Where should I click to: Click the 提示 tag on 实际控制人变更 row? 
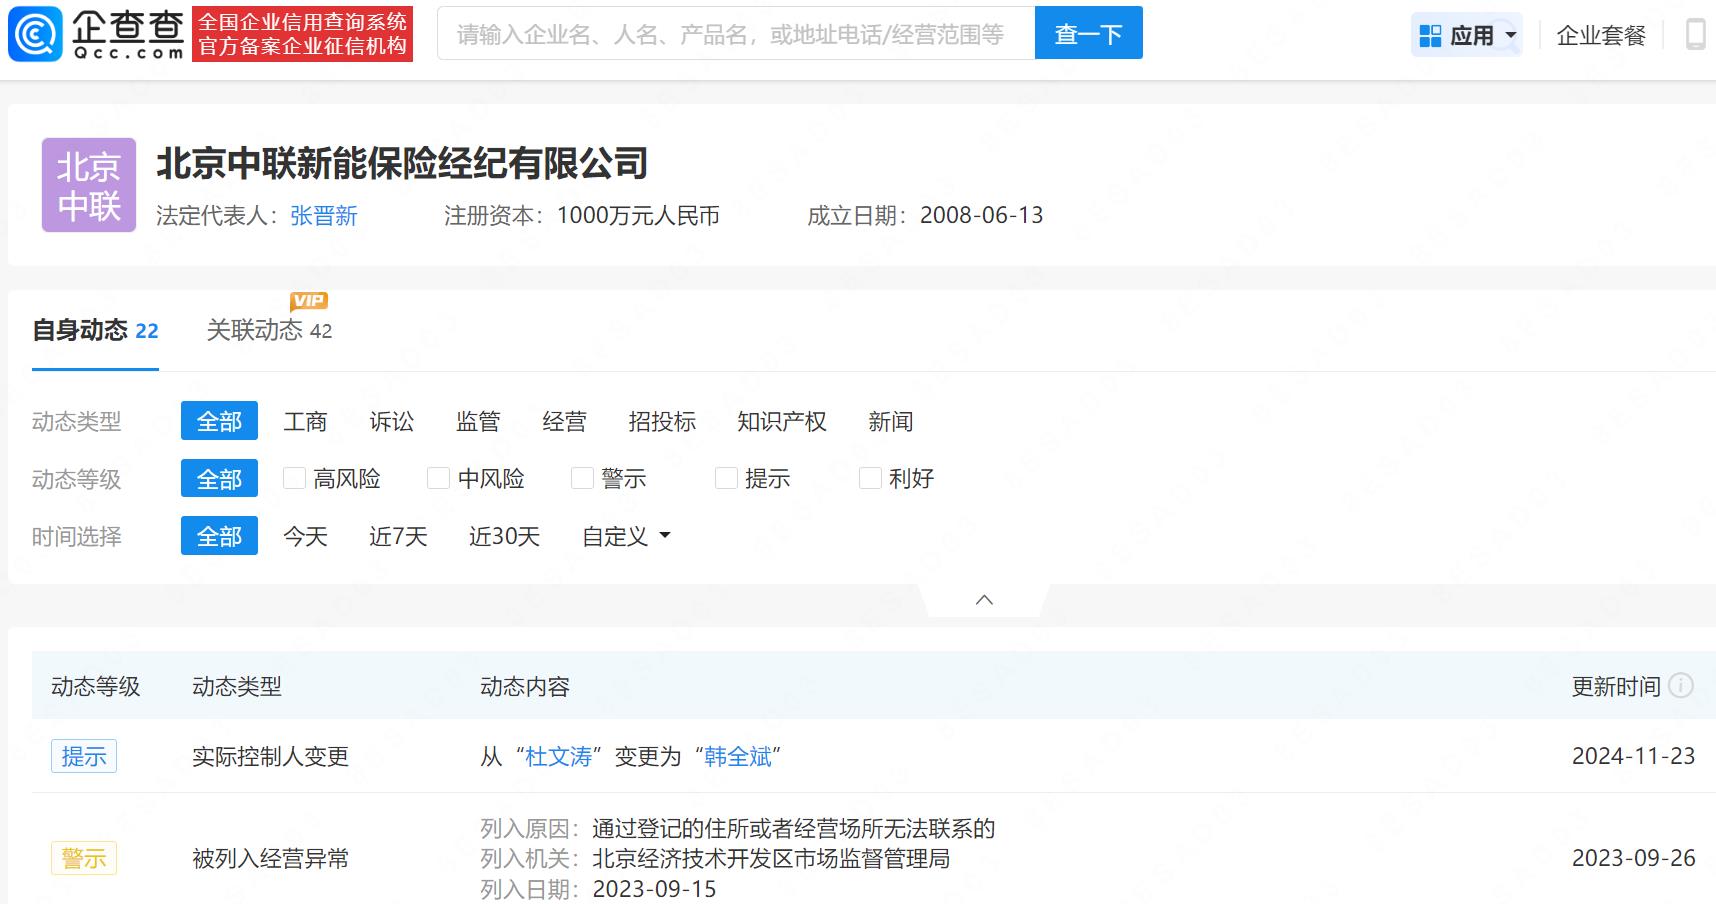point(84,756)
